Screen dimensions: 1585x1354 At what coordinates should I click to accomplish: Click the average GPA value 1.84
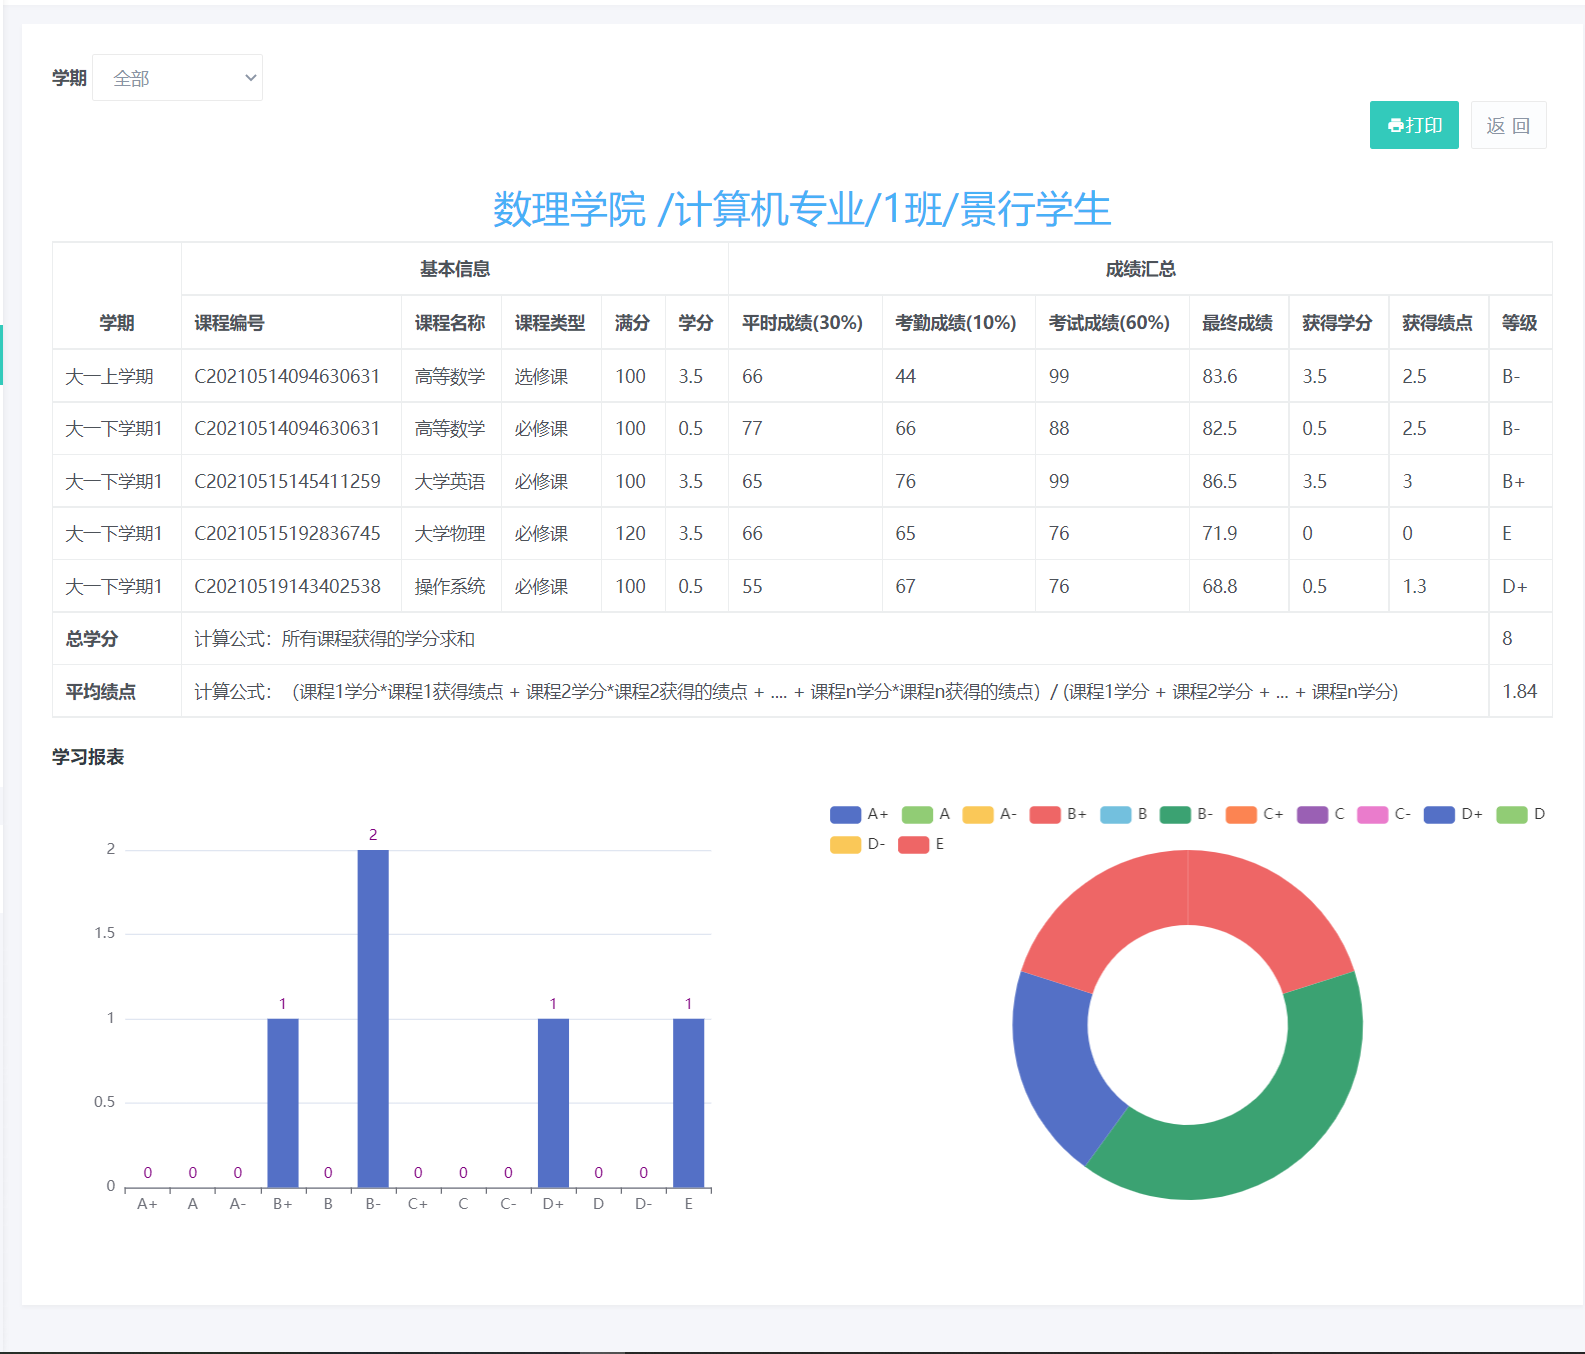tap(1519, 691)
